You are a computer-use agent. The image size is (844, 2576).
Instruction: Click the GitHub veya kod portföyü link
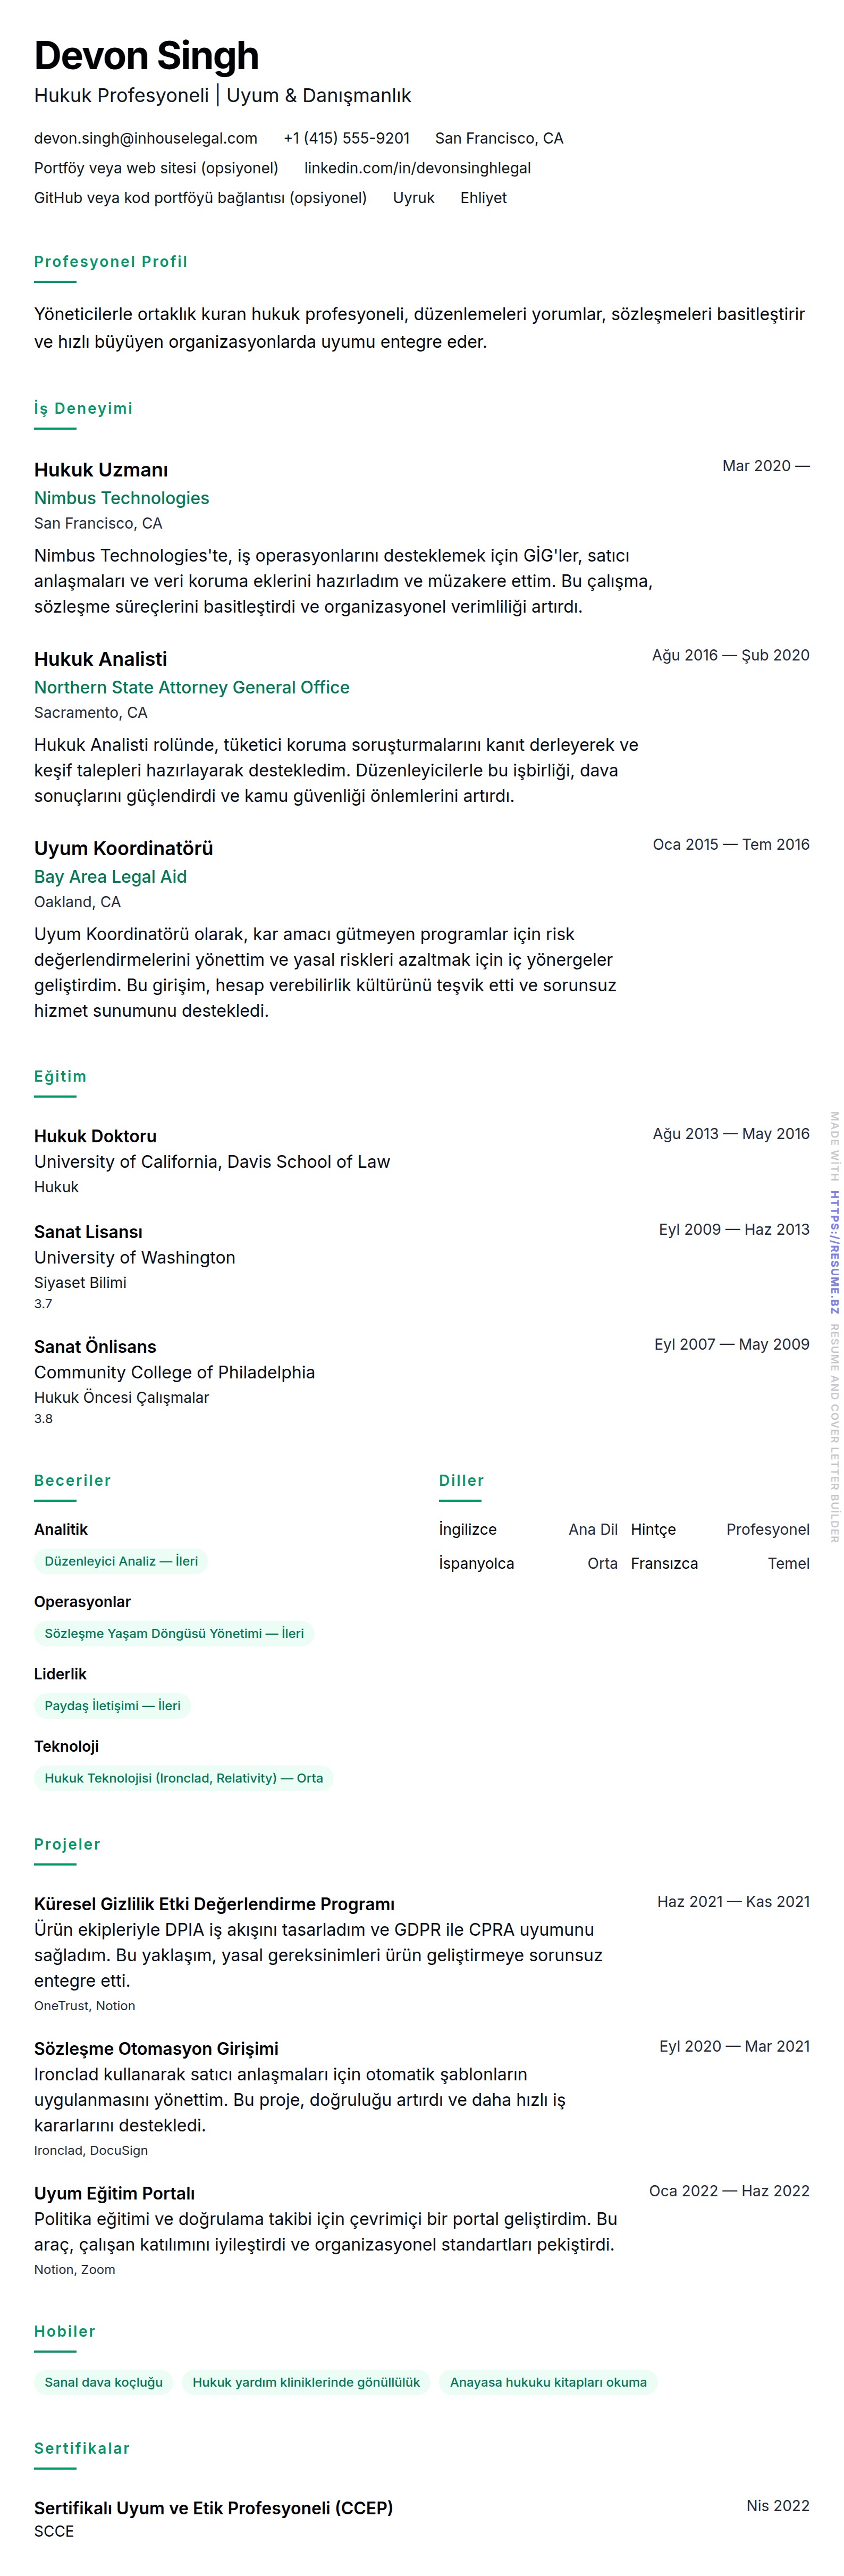(200, 198)
